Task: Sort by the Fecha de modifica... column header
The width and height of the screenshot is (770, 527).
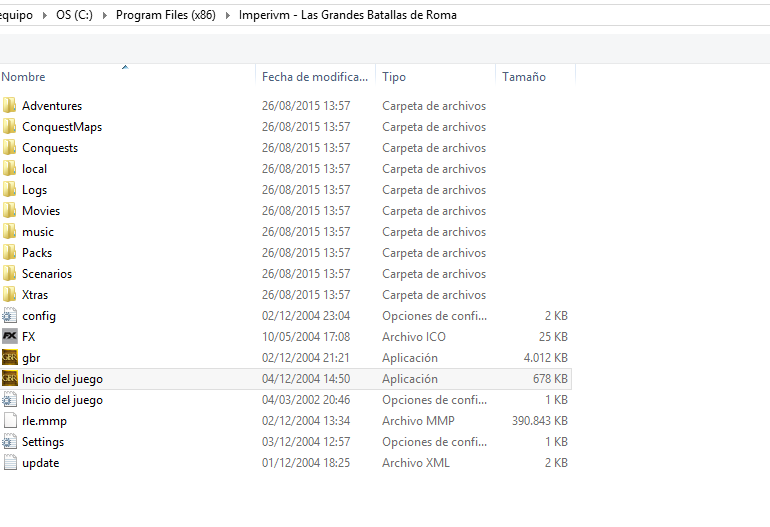Action: [315, 77]
